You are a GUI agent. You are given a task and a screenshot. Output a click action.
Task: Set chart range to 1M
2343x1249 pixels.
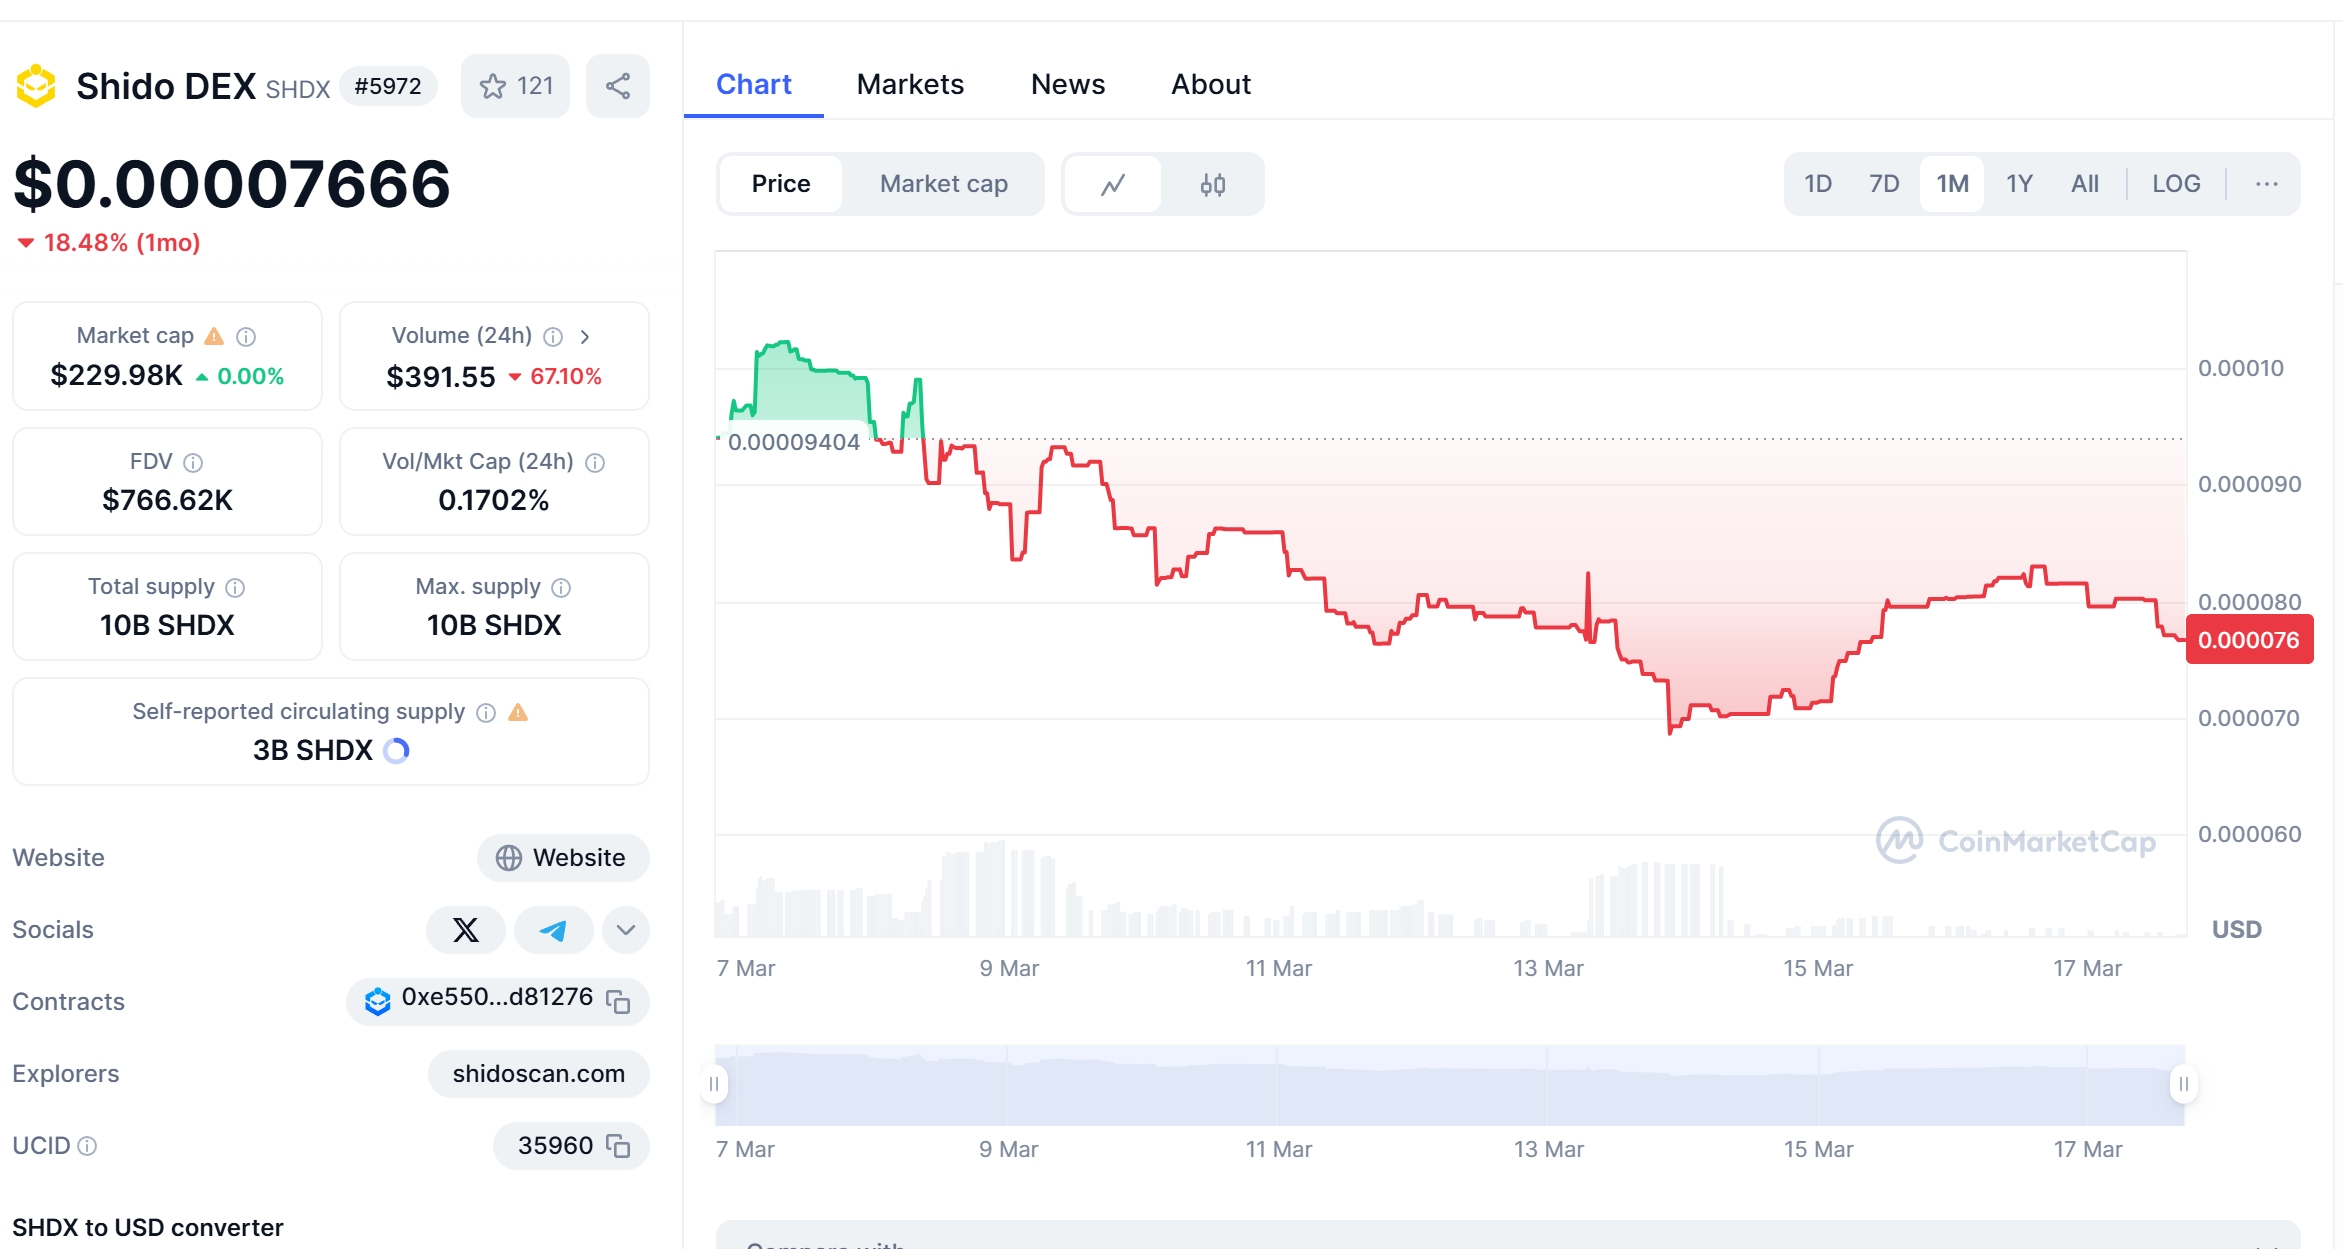point(1952,184)
